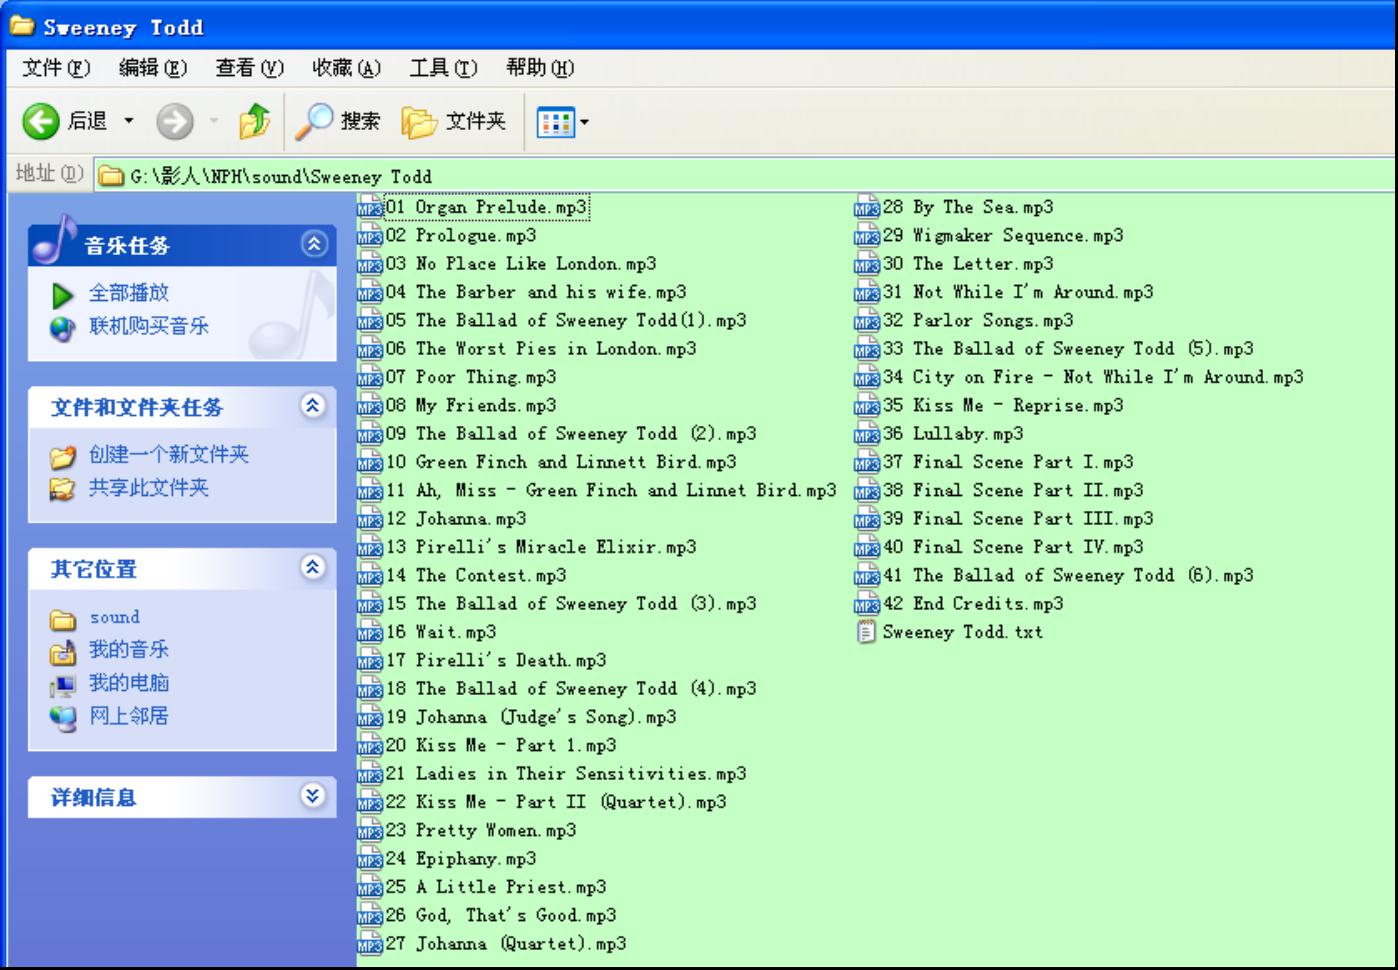Open the Edit (编辑) menu
Viewport: 1398px width, 970px height.
[153, 68]
